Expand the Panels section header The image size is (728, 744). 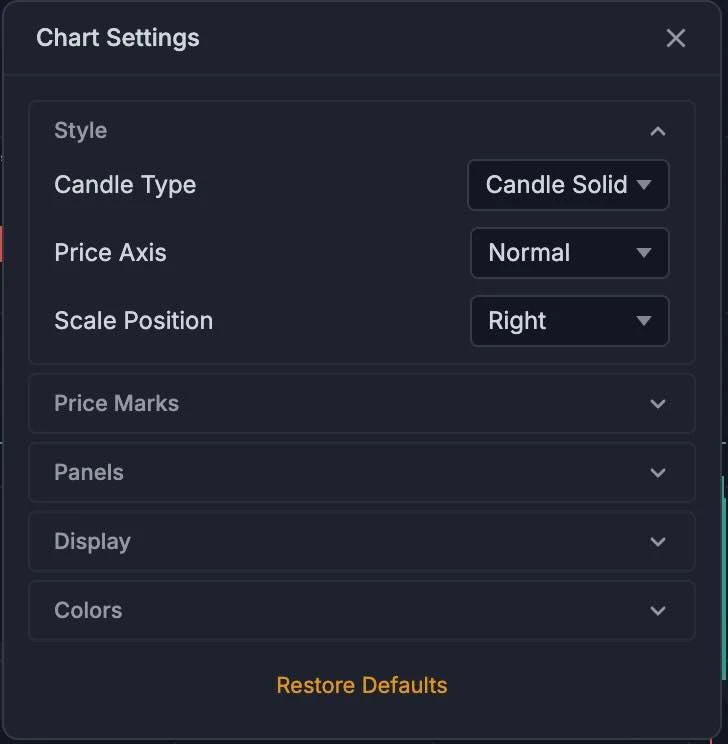tap(362, 473)
